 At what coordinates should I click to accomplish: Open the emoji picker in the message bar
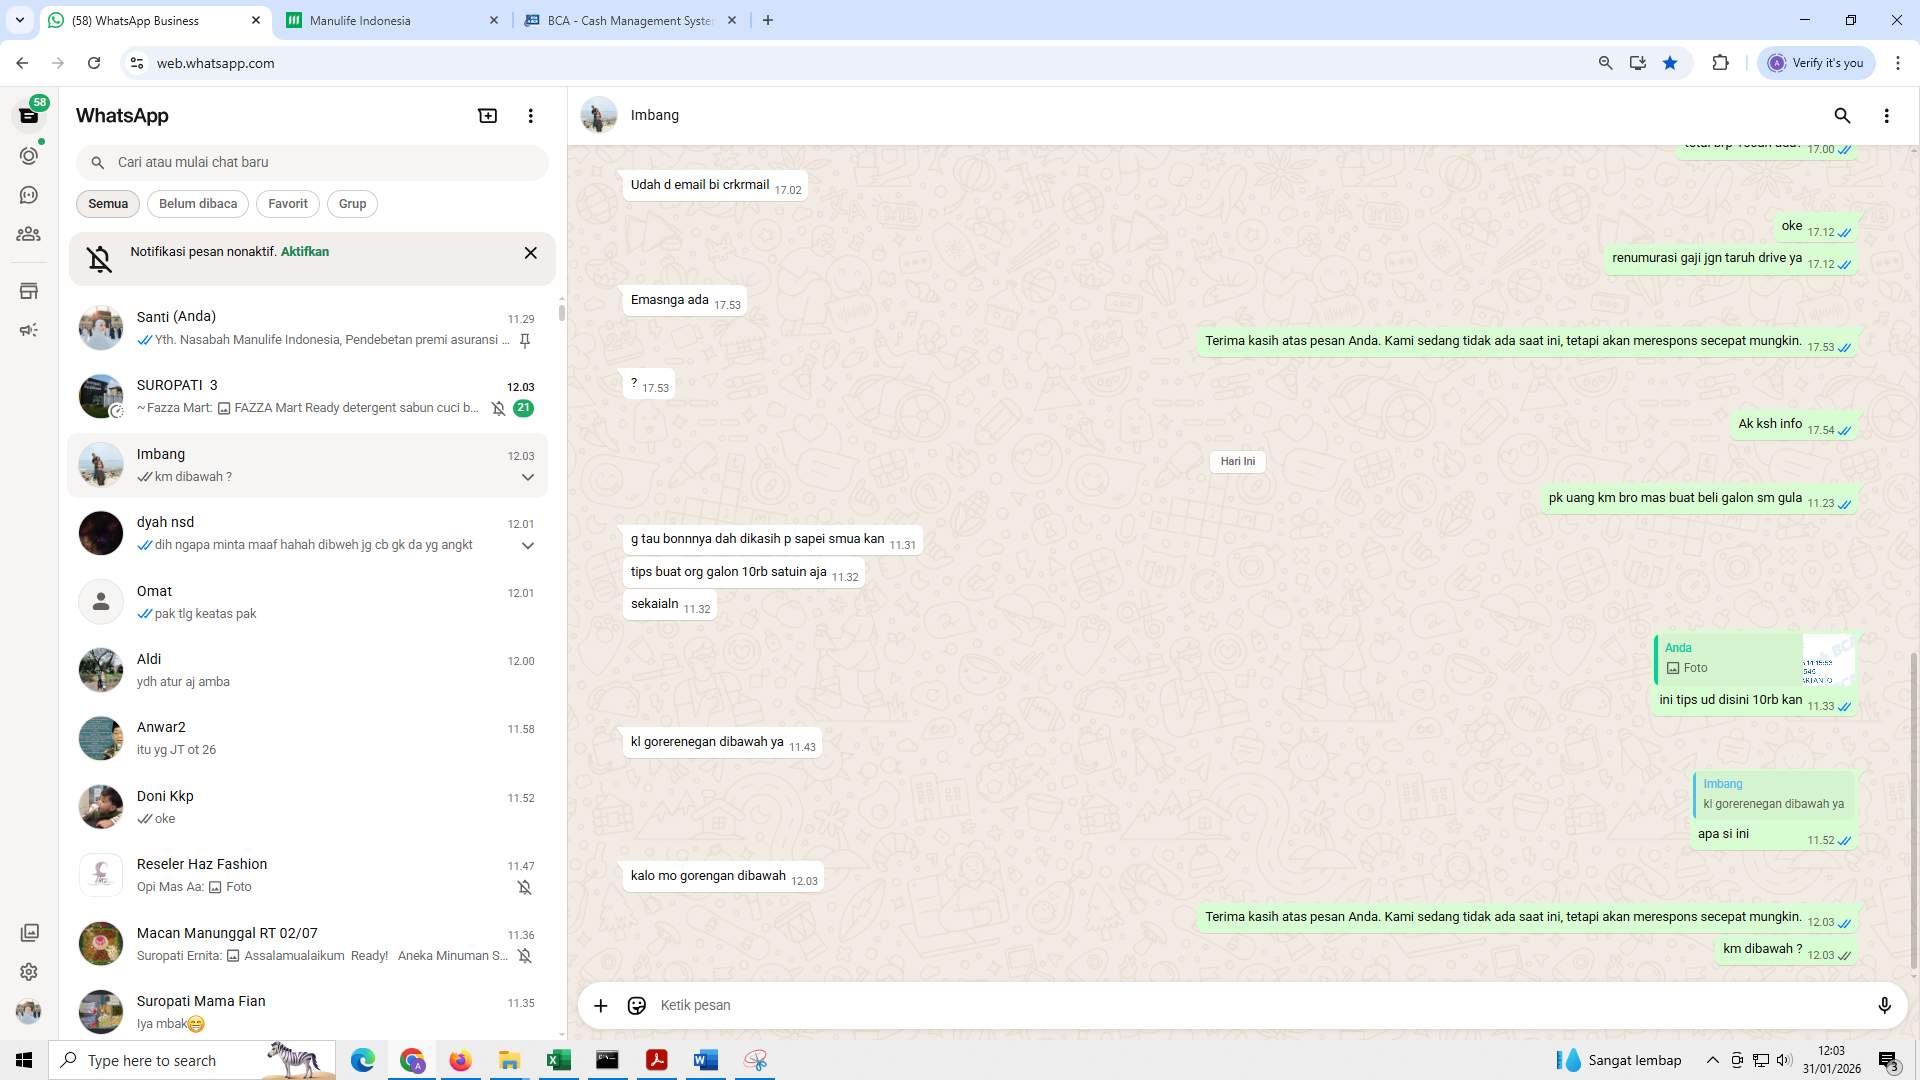[637, 1005]
